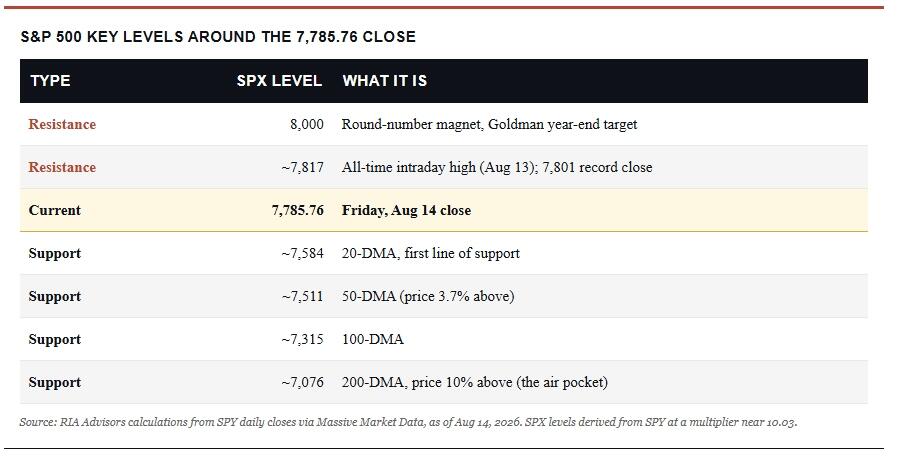Select the ~7,817 level value

(x=302, y=167)
